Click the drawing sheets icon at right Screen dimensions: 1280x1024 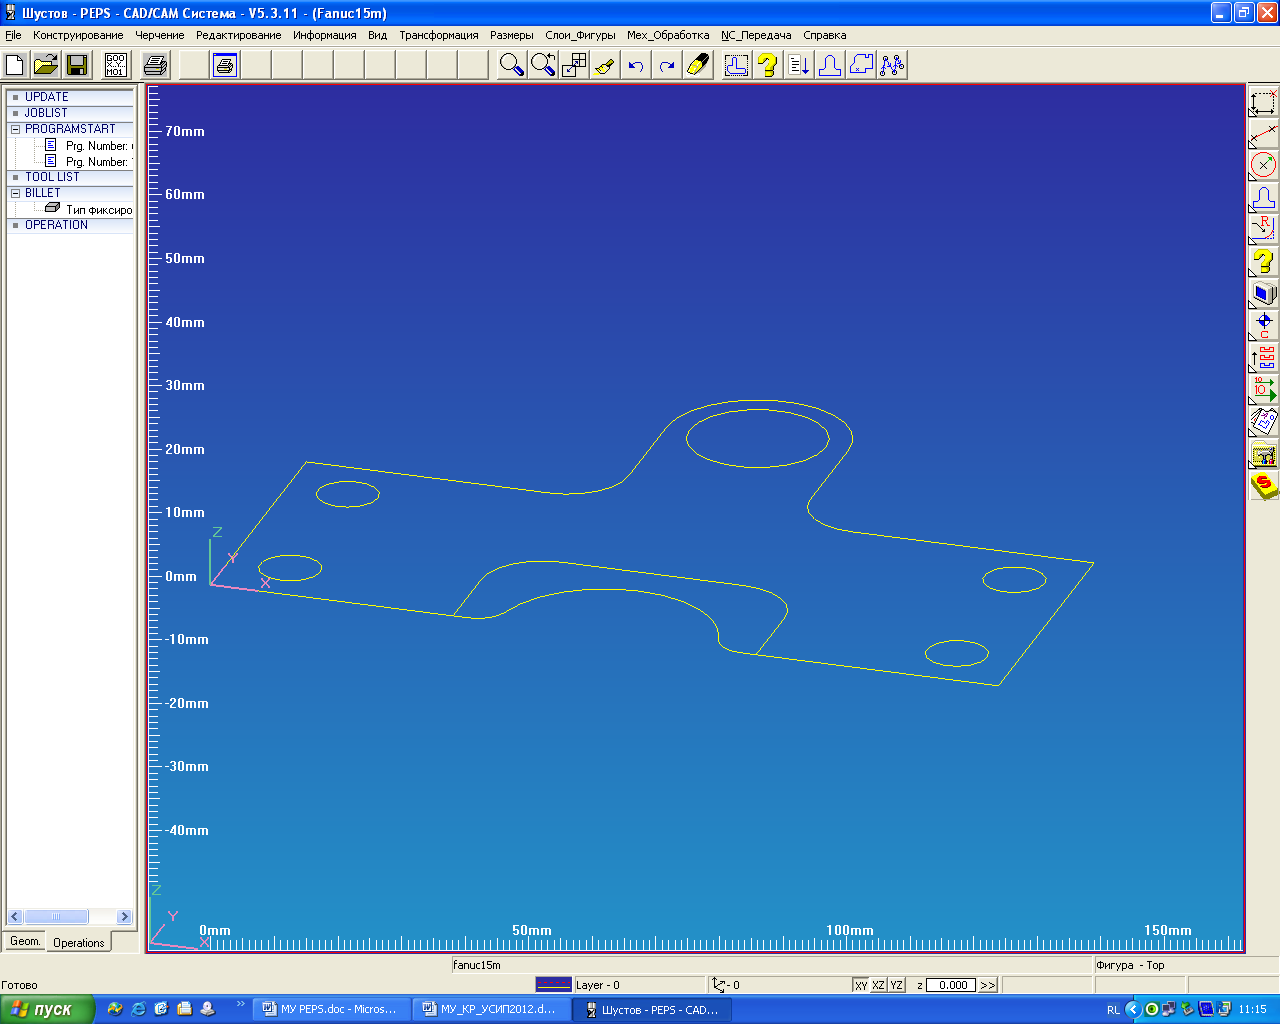tap(1264, 421)
